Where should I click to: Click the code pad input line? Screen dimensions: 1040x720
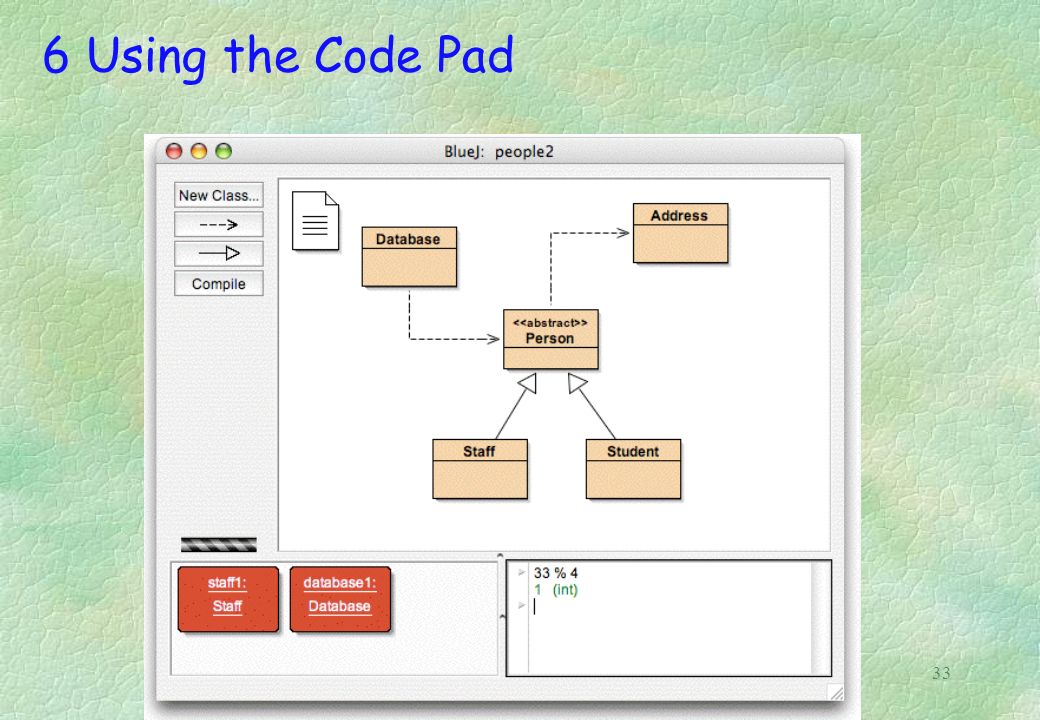[x=670, y=606]
